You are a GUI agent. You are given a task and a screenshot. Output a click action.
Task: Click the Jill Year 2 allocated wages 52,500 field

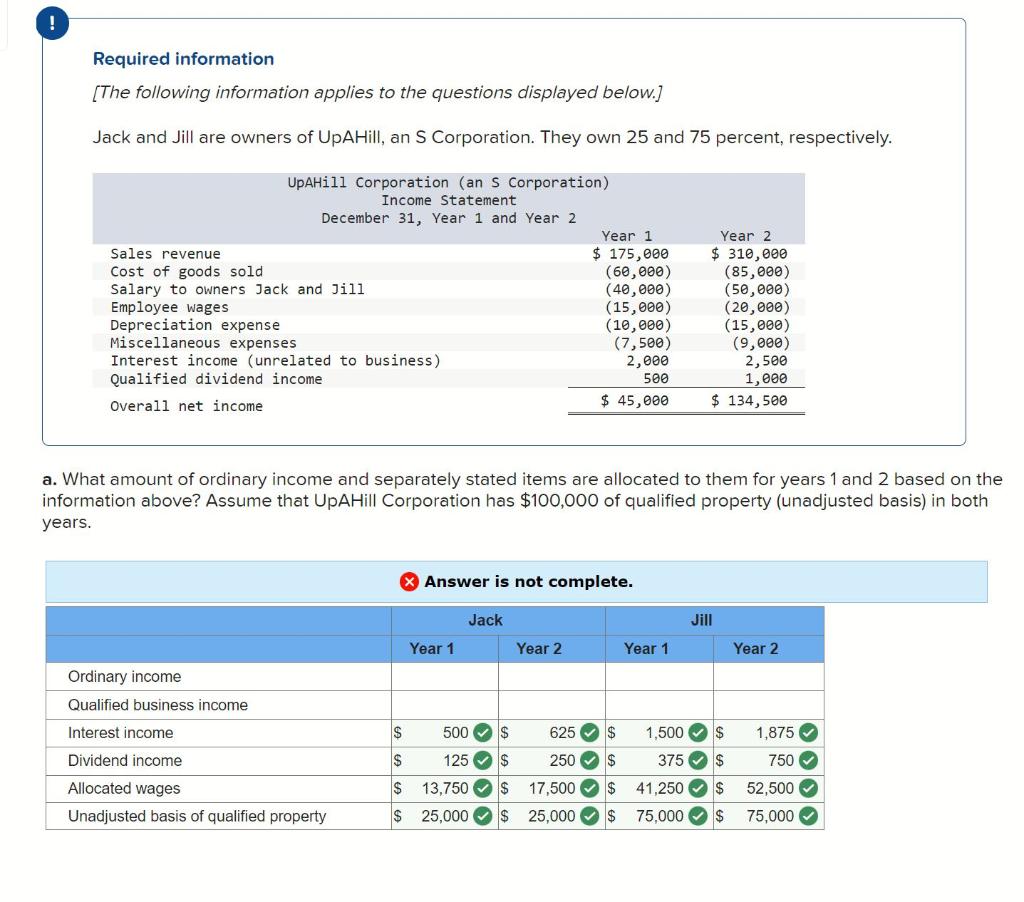[x=769, y=788]
